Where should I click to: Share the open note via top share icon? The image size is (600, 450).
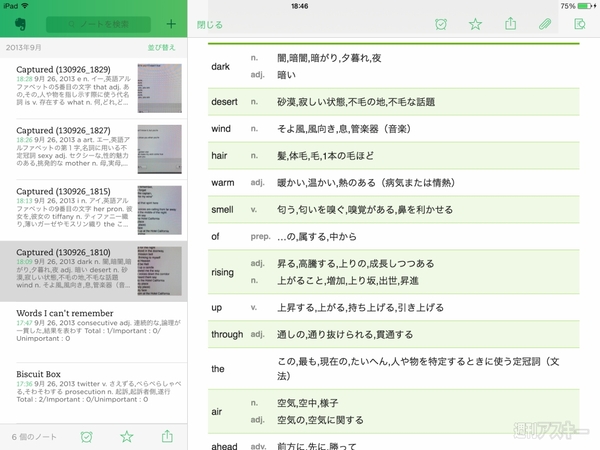click(x=510, y=24)
